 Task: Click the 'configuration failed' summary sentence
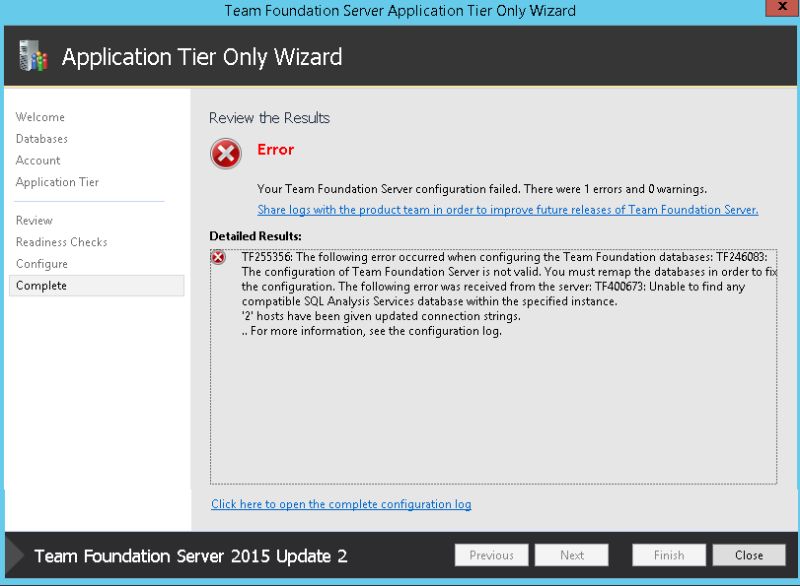(482, 189)
